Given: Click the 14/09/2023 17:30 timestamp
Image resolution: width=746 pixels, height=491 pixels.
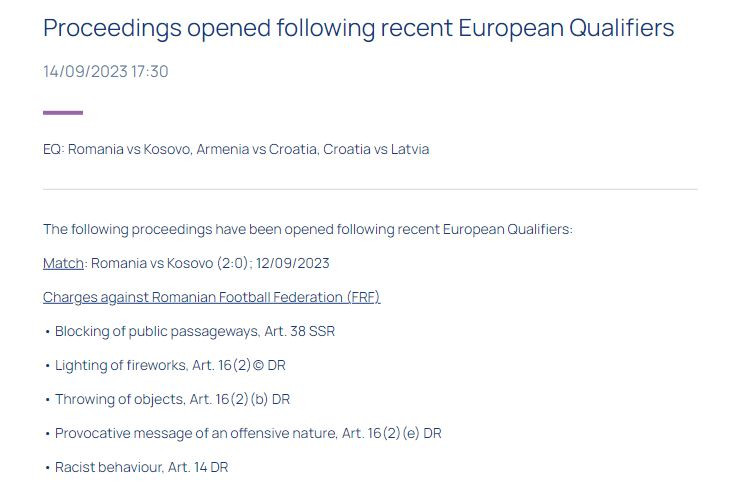Looking at the screenshot, I should [106, 71].
